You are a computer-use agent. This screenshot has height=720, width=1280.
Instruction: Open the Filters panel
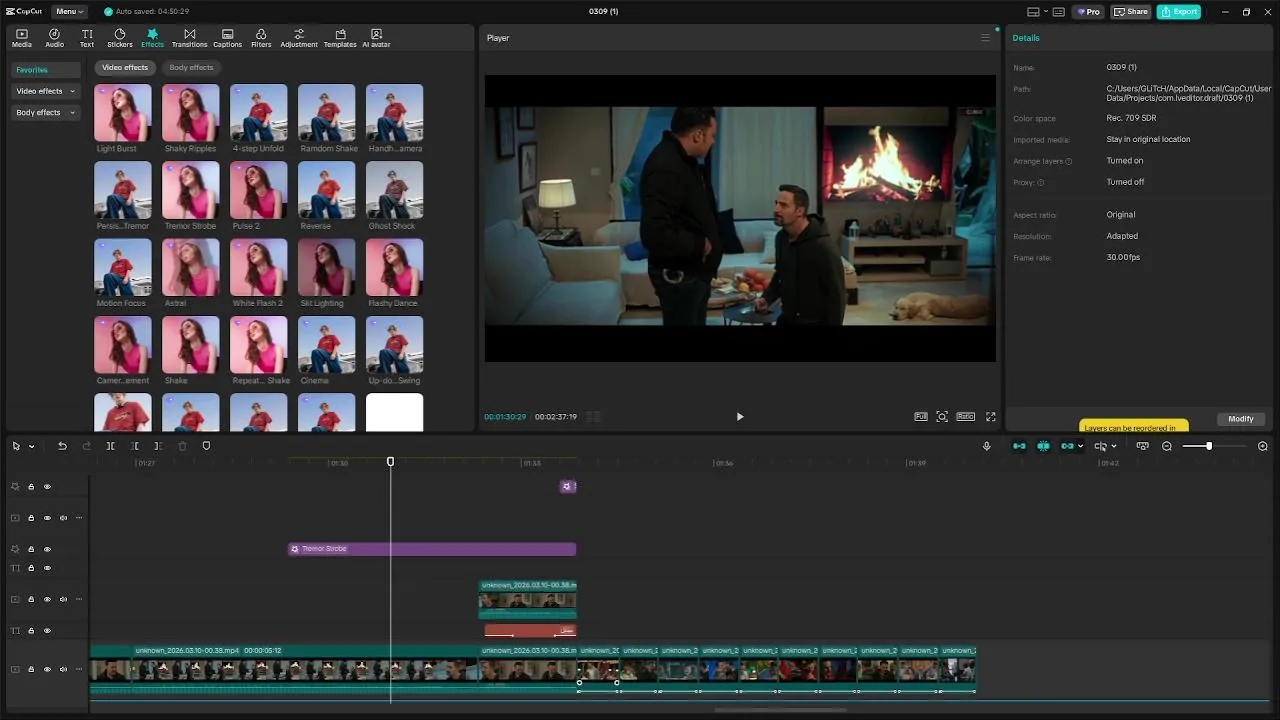pyautogui.click(x=261, y=38)
